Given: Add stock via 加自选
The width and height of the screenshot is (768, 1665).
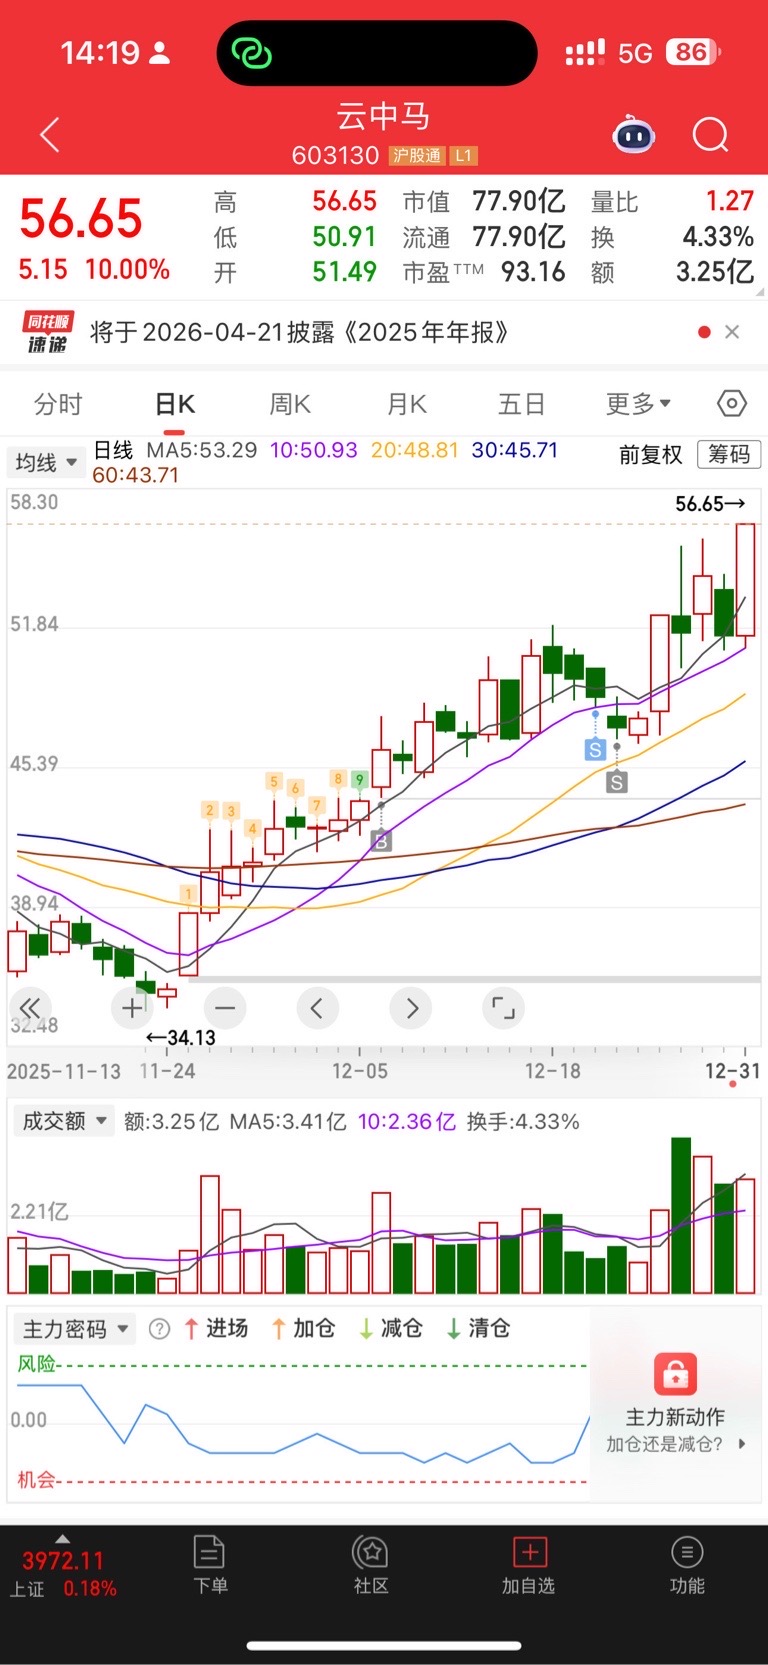Looking at the screenshot, I should (x=528, y=1565).
